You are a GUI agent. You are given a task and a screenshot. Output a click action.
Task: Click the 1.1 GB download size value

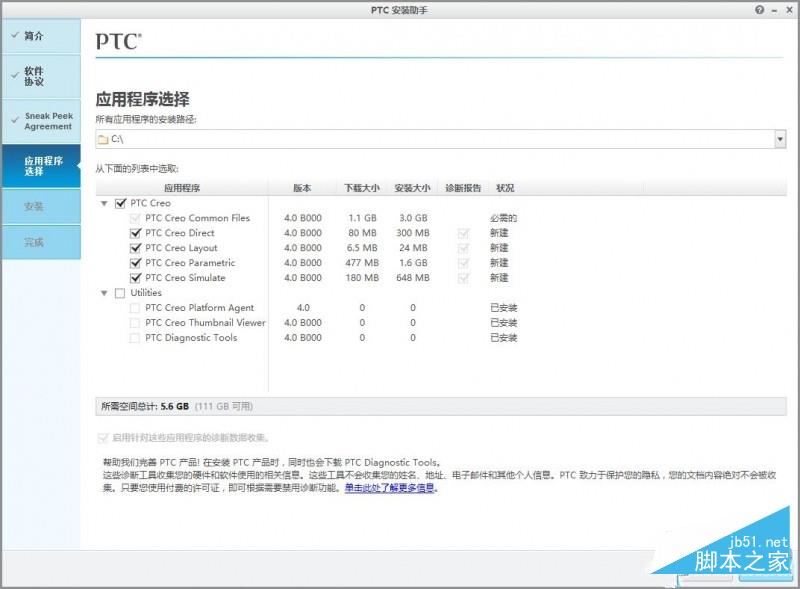[x=362, y=218]
